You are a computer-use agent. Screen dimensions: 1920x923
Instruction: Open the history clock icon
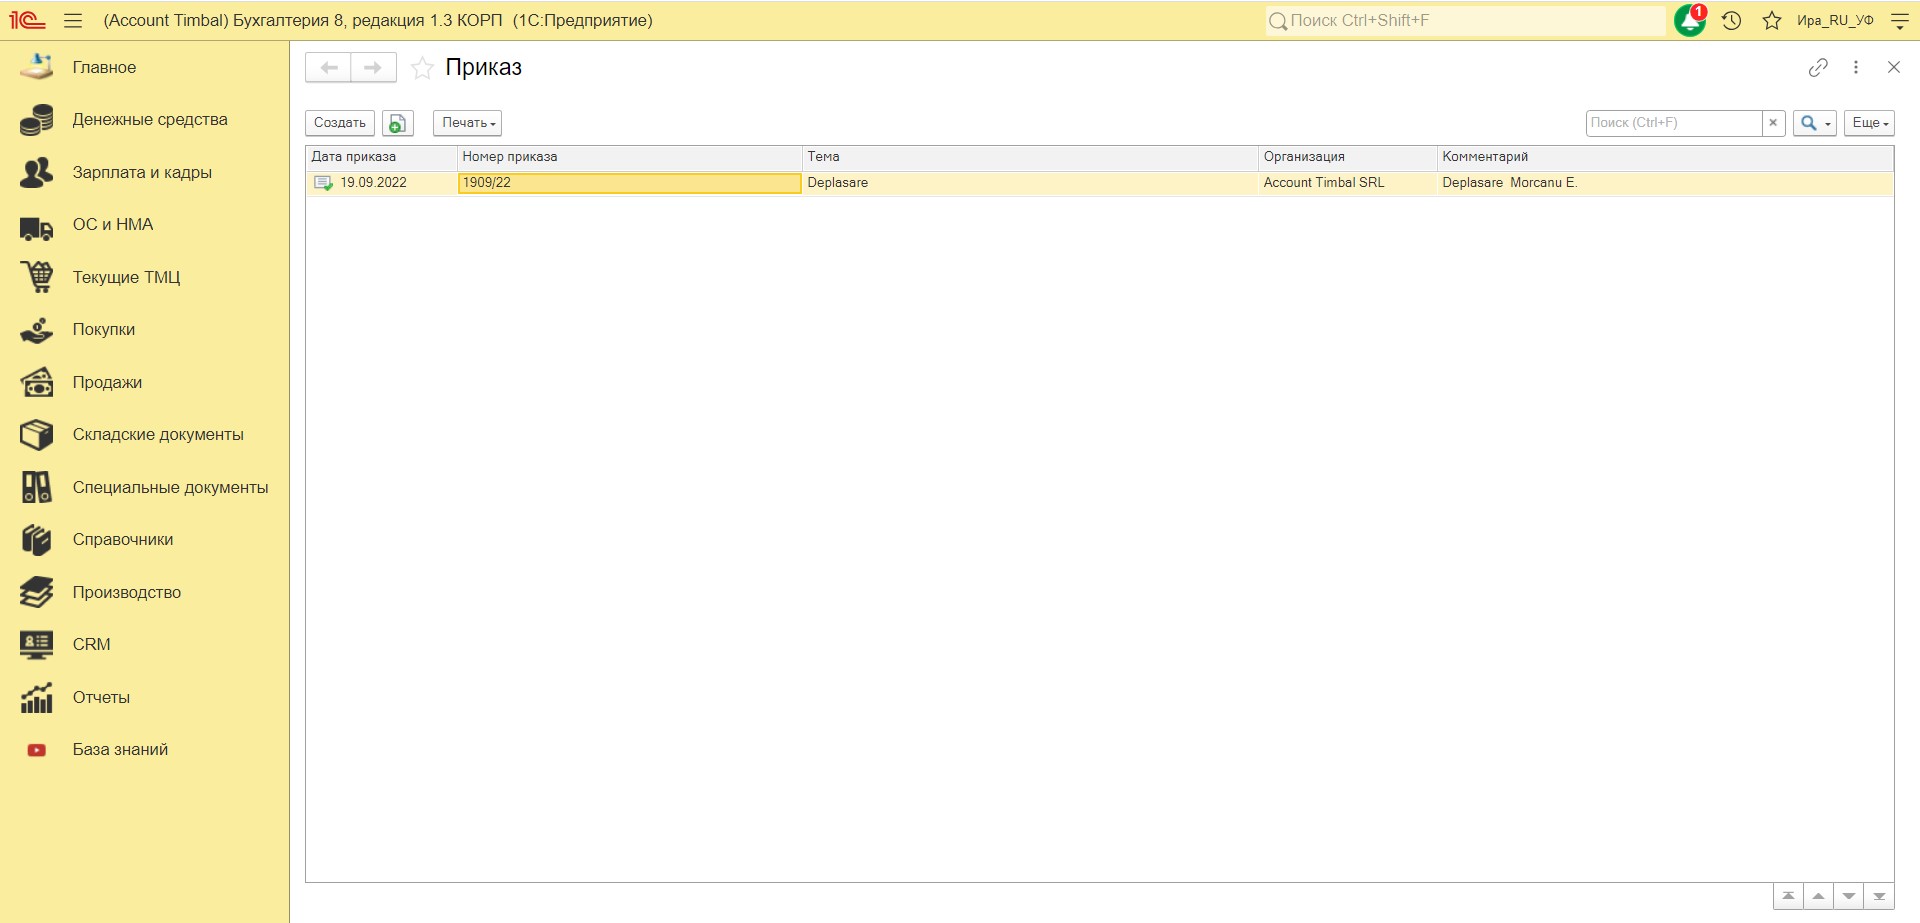click(x=1732, y=21)
